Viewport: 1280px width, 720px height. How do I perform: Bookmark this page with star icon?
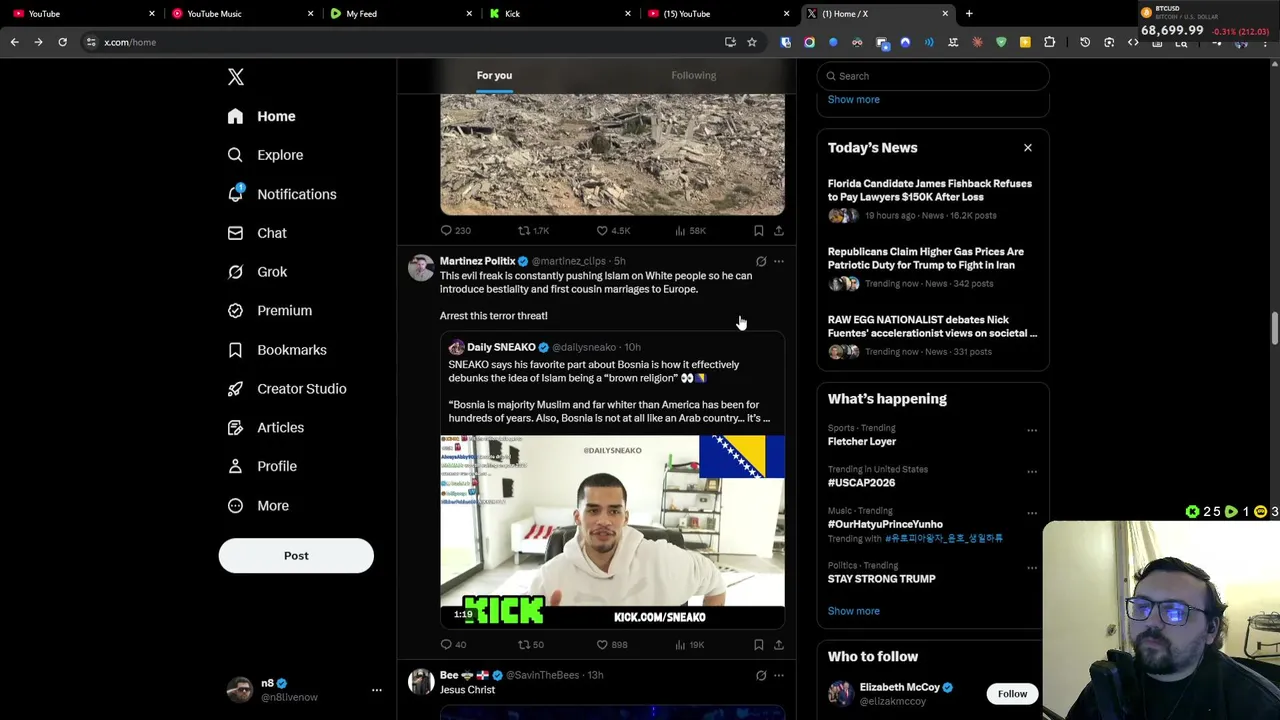(752, 42)
